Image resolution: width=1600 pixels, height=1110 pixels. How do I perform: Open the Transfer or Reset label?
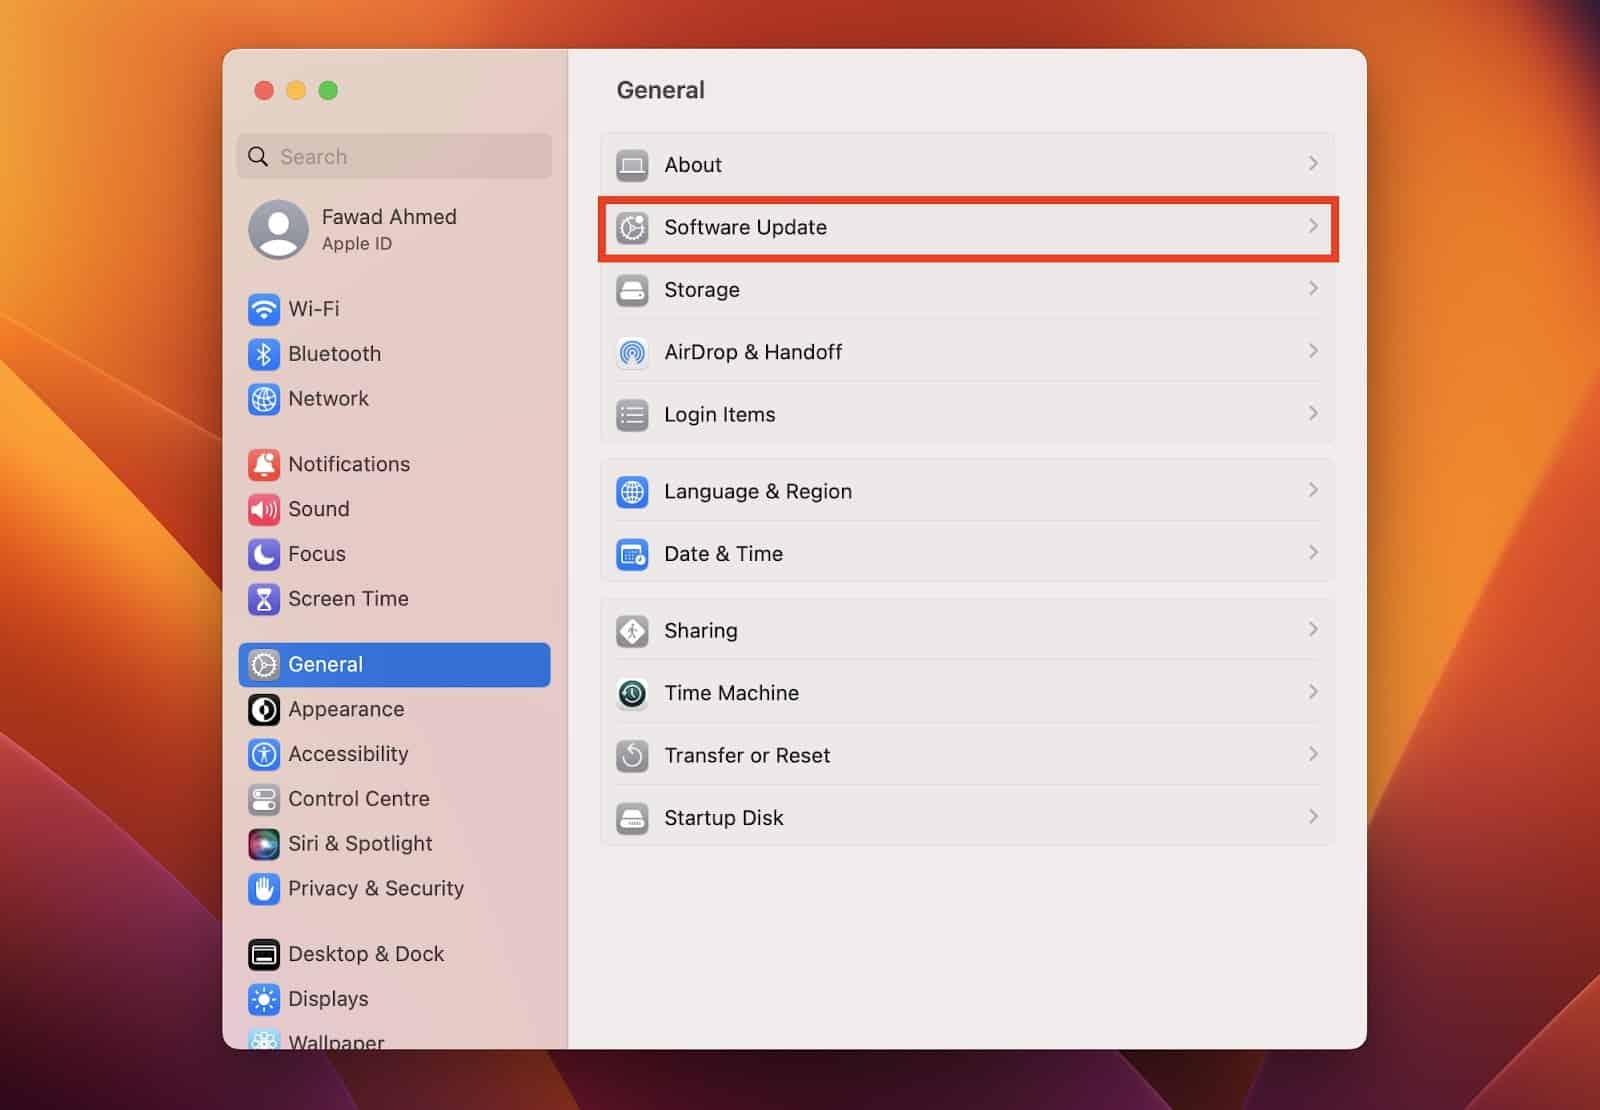tap(747, 756)
